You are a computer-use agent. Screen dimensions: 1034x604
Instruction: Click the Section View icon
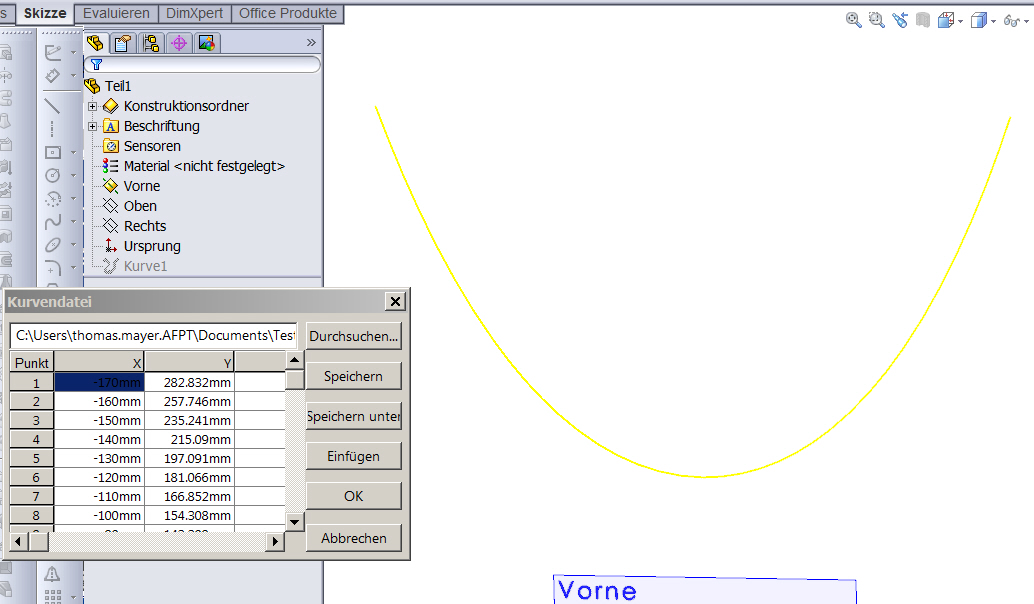[x=923, y=20]
